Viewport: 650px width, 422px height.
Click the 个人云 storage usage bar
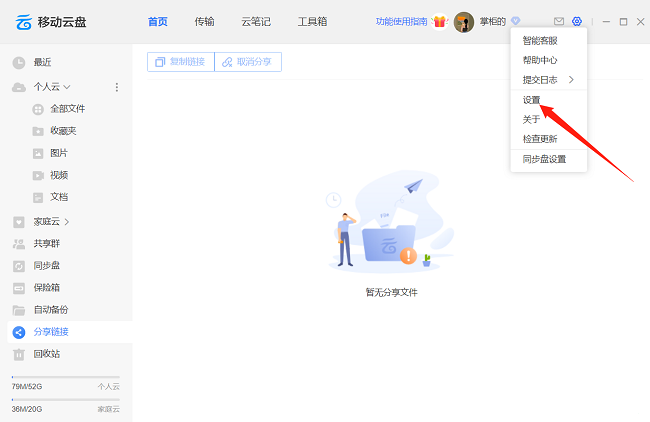pos(65,378)
